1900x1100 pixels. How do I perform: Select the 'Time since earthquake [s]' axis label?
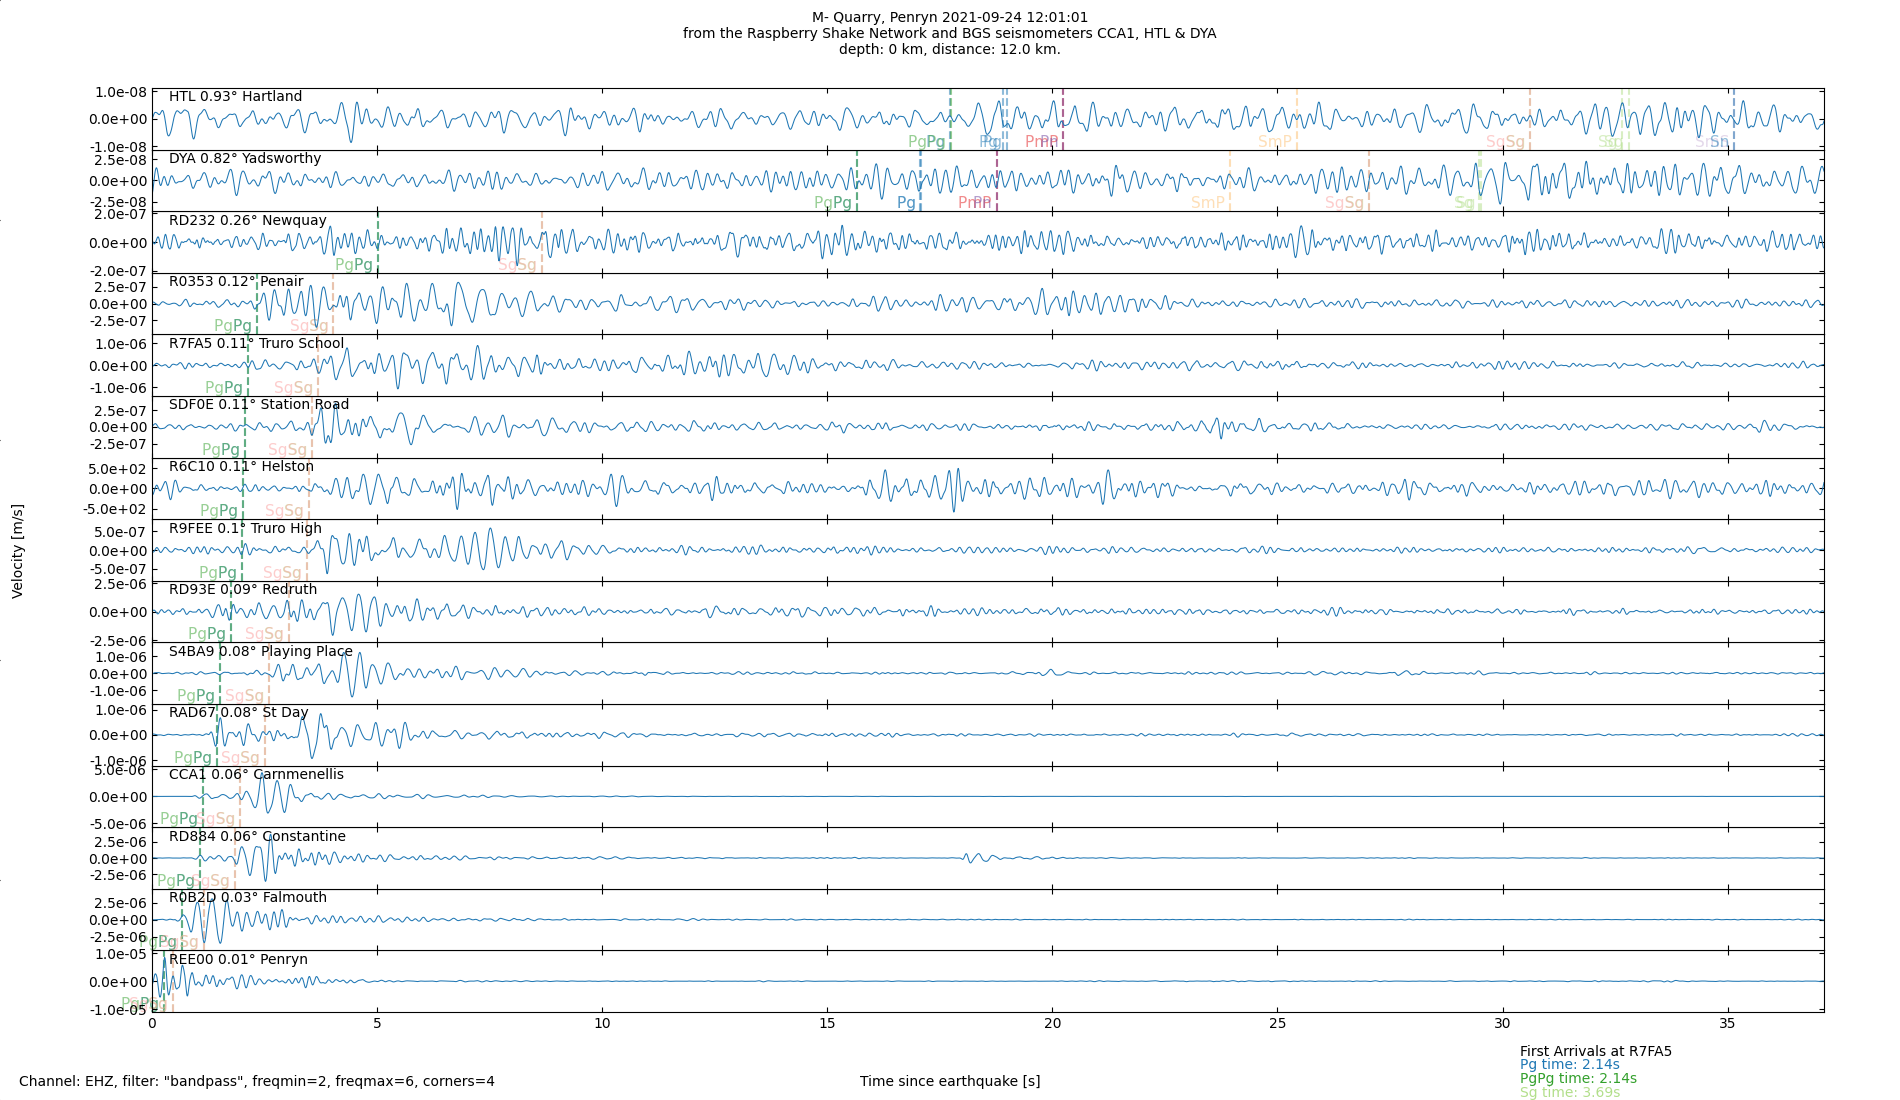click(950, 1081)
